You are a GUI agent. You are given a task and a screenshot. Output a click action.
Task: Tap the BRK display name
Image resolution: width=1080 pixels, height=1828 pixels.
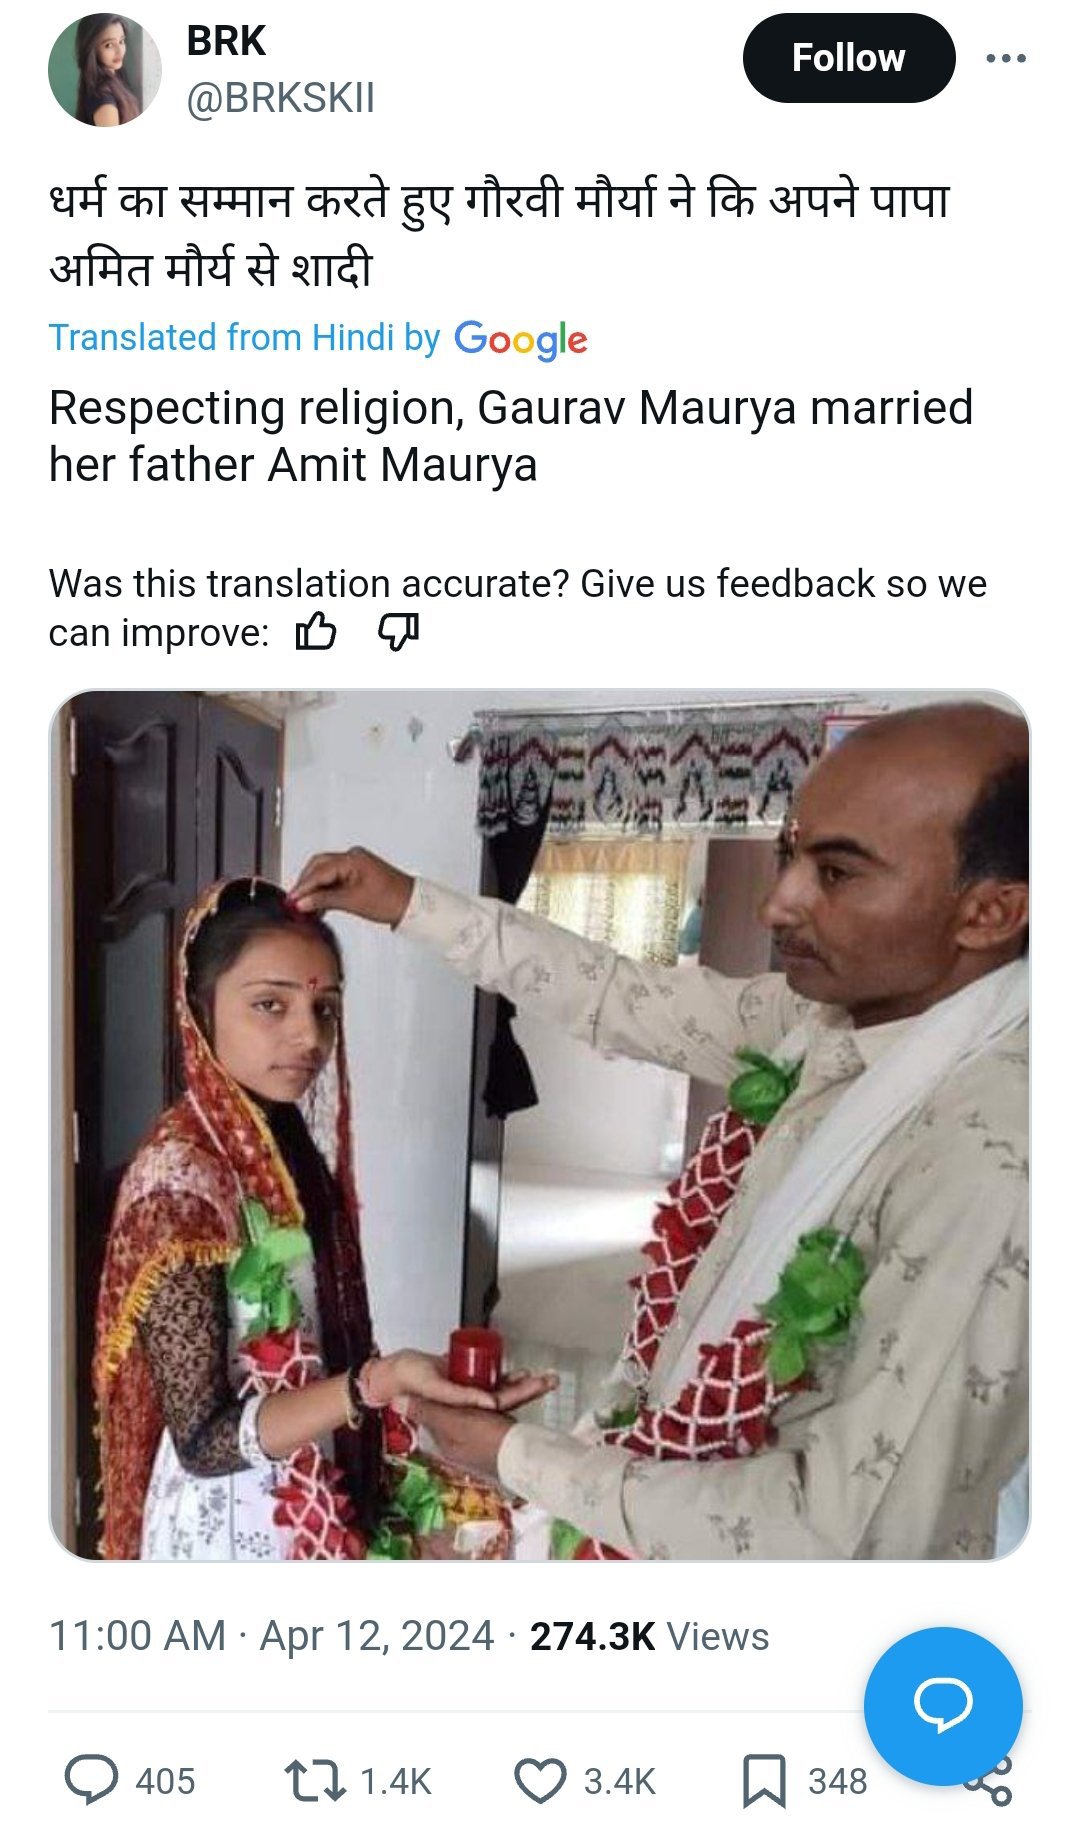point(226,41)
